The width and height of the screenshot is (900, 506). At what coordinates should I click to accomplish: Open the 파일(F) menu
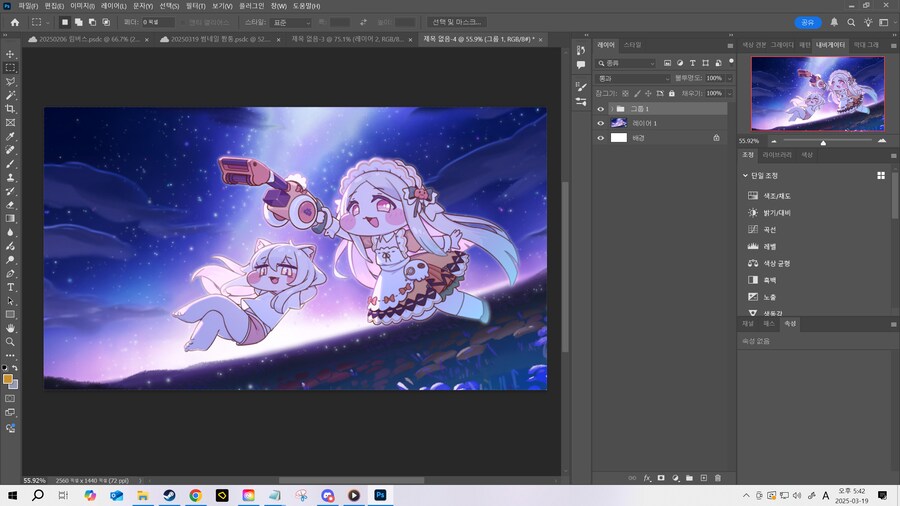pos(28,6)
